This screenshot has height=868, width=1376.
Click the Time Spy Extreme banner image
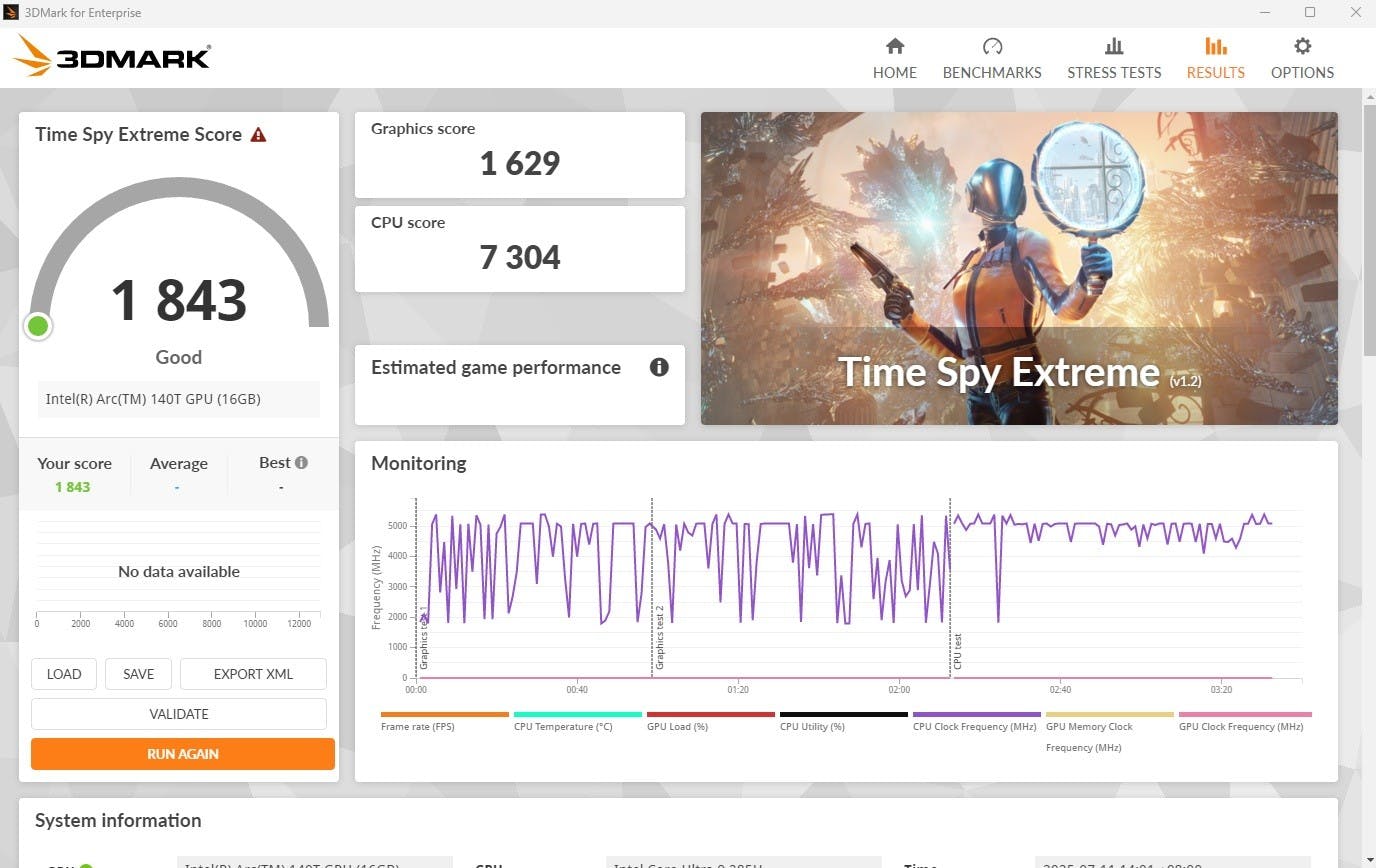pyautogui.click(x=1019, y=268)
